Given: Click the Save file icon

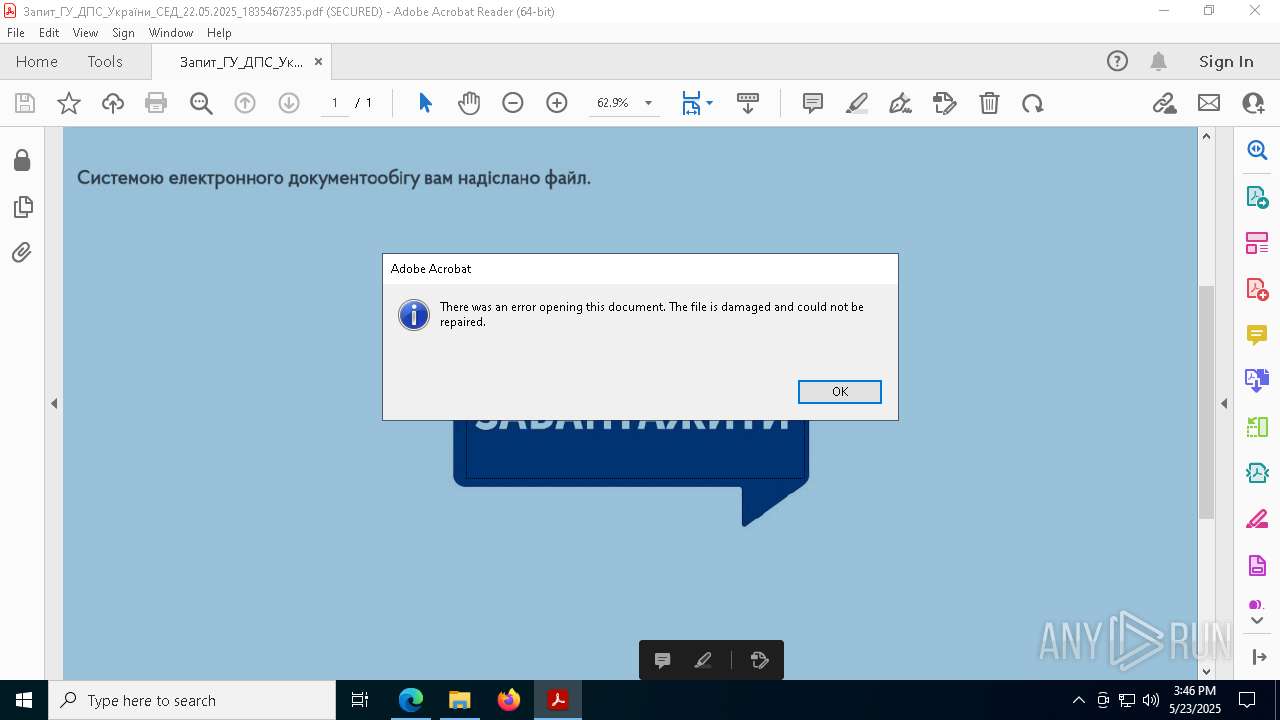Looking at the screenshot, I should [x=25, y=103].
